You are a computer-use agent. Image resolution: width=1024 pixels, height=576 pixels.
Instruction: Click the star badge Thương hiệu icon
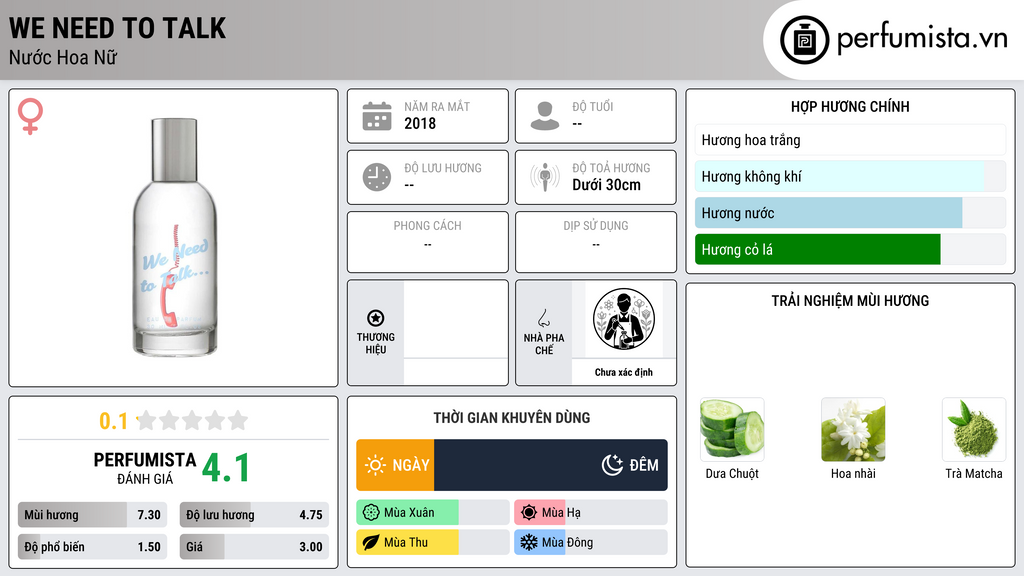[x=376, y=318]
